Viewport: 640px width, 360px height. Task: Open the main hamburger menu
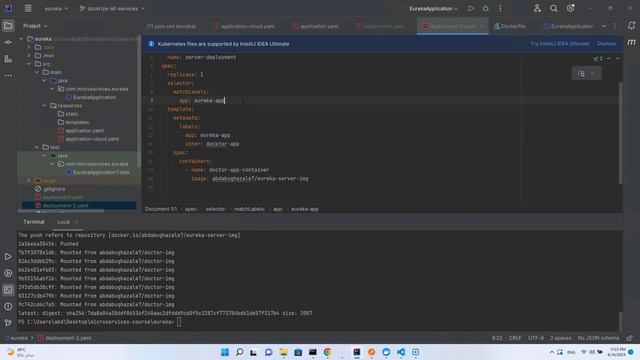(28, 8)
